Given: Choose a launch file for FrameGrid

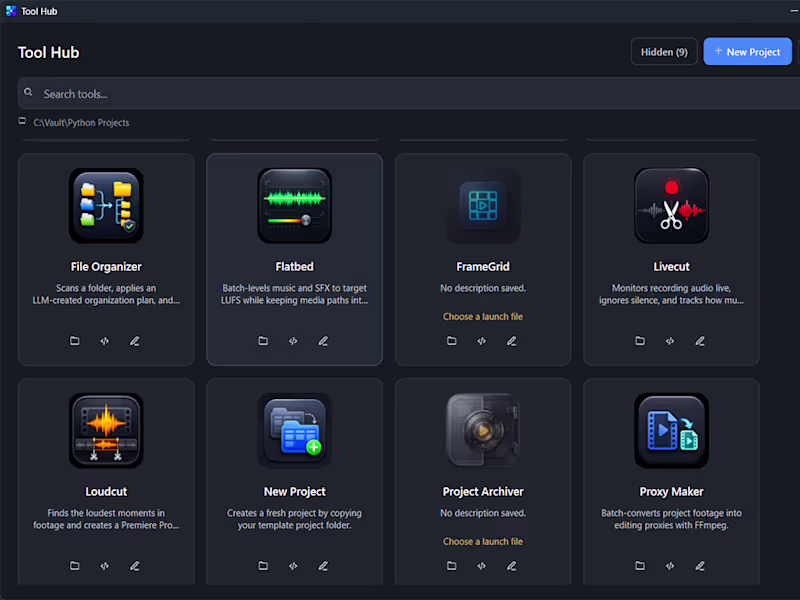Looking at the screenshot, I should tap(483, 316).
